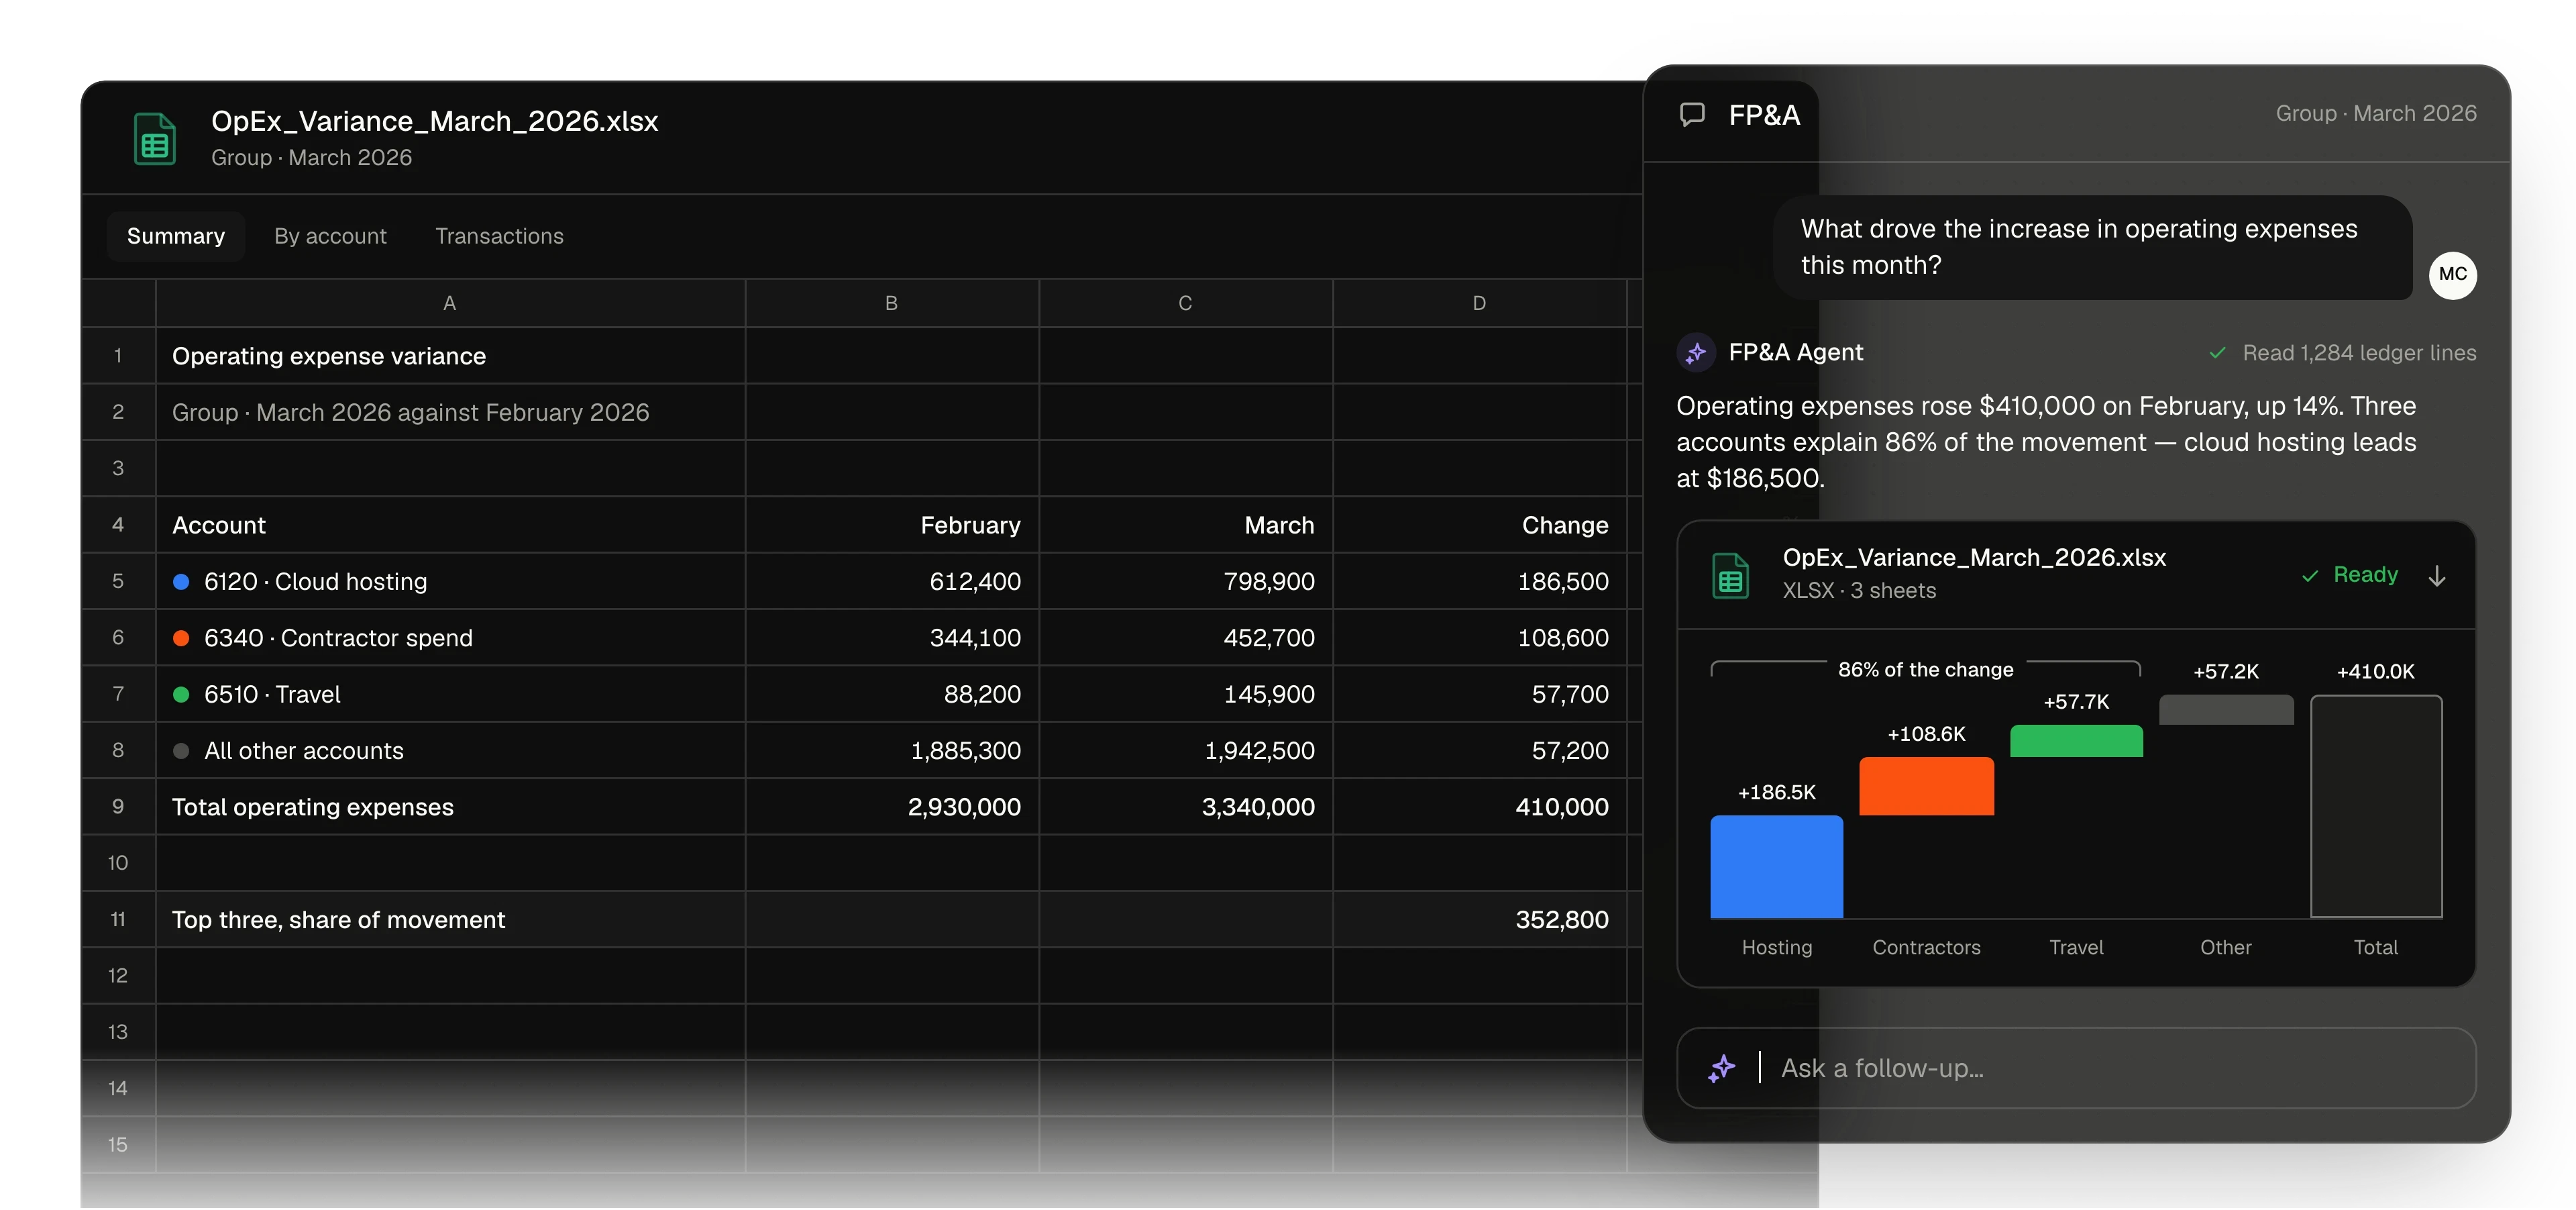
Task: Click the Ready status indicator
Action: (2349, 575)
